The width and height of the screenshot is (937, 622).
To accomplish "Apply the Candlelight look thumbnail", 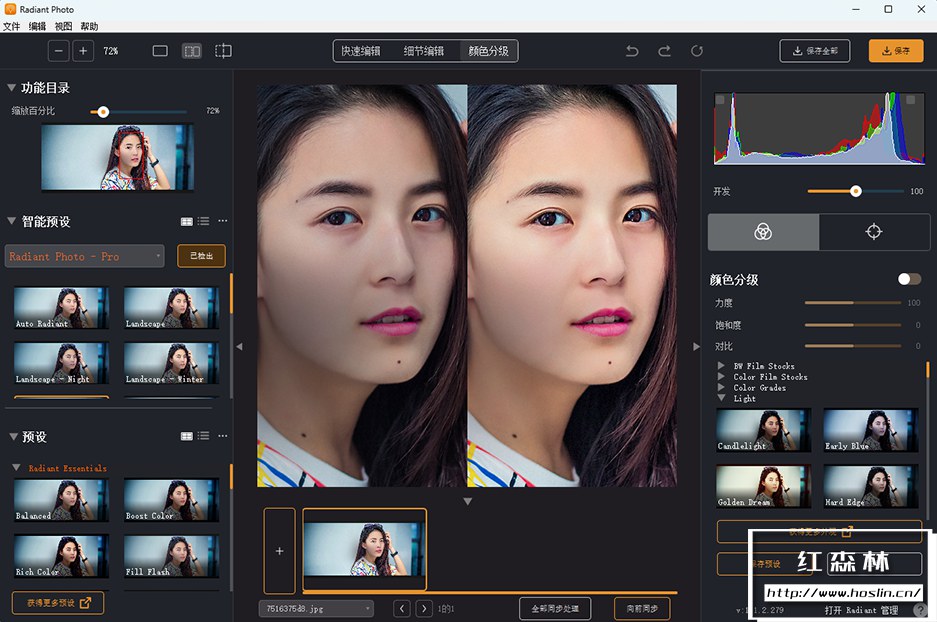I will point(764,430).
